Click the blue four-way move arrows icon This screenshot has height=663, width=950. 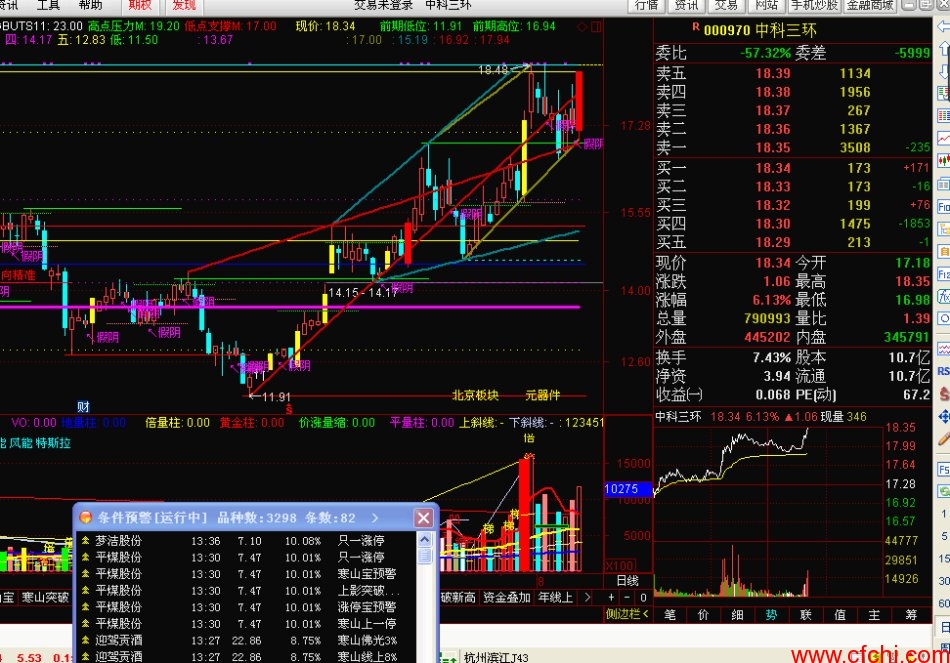[x=943, y=416]
